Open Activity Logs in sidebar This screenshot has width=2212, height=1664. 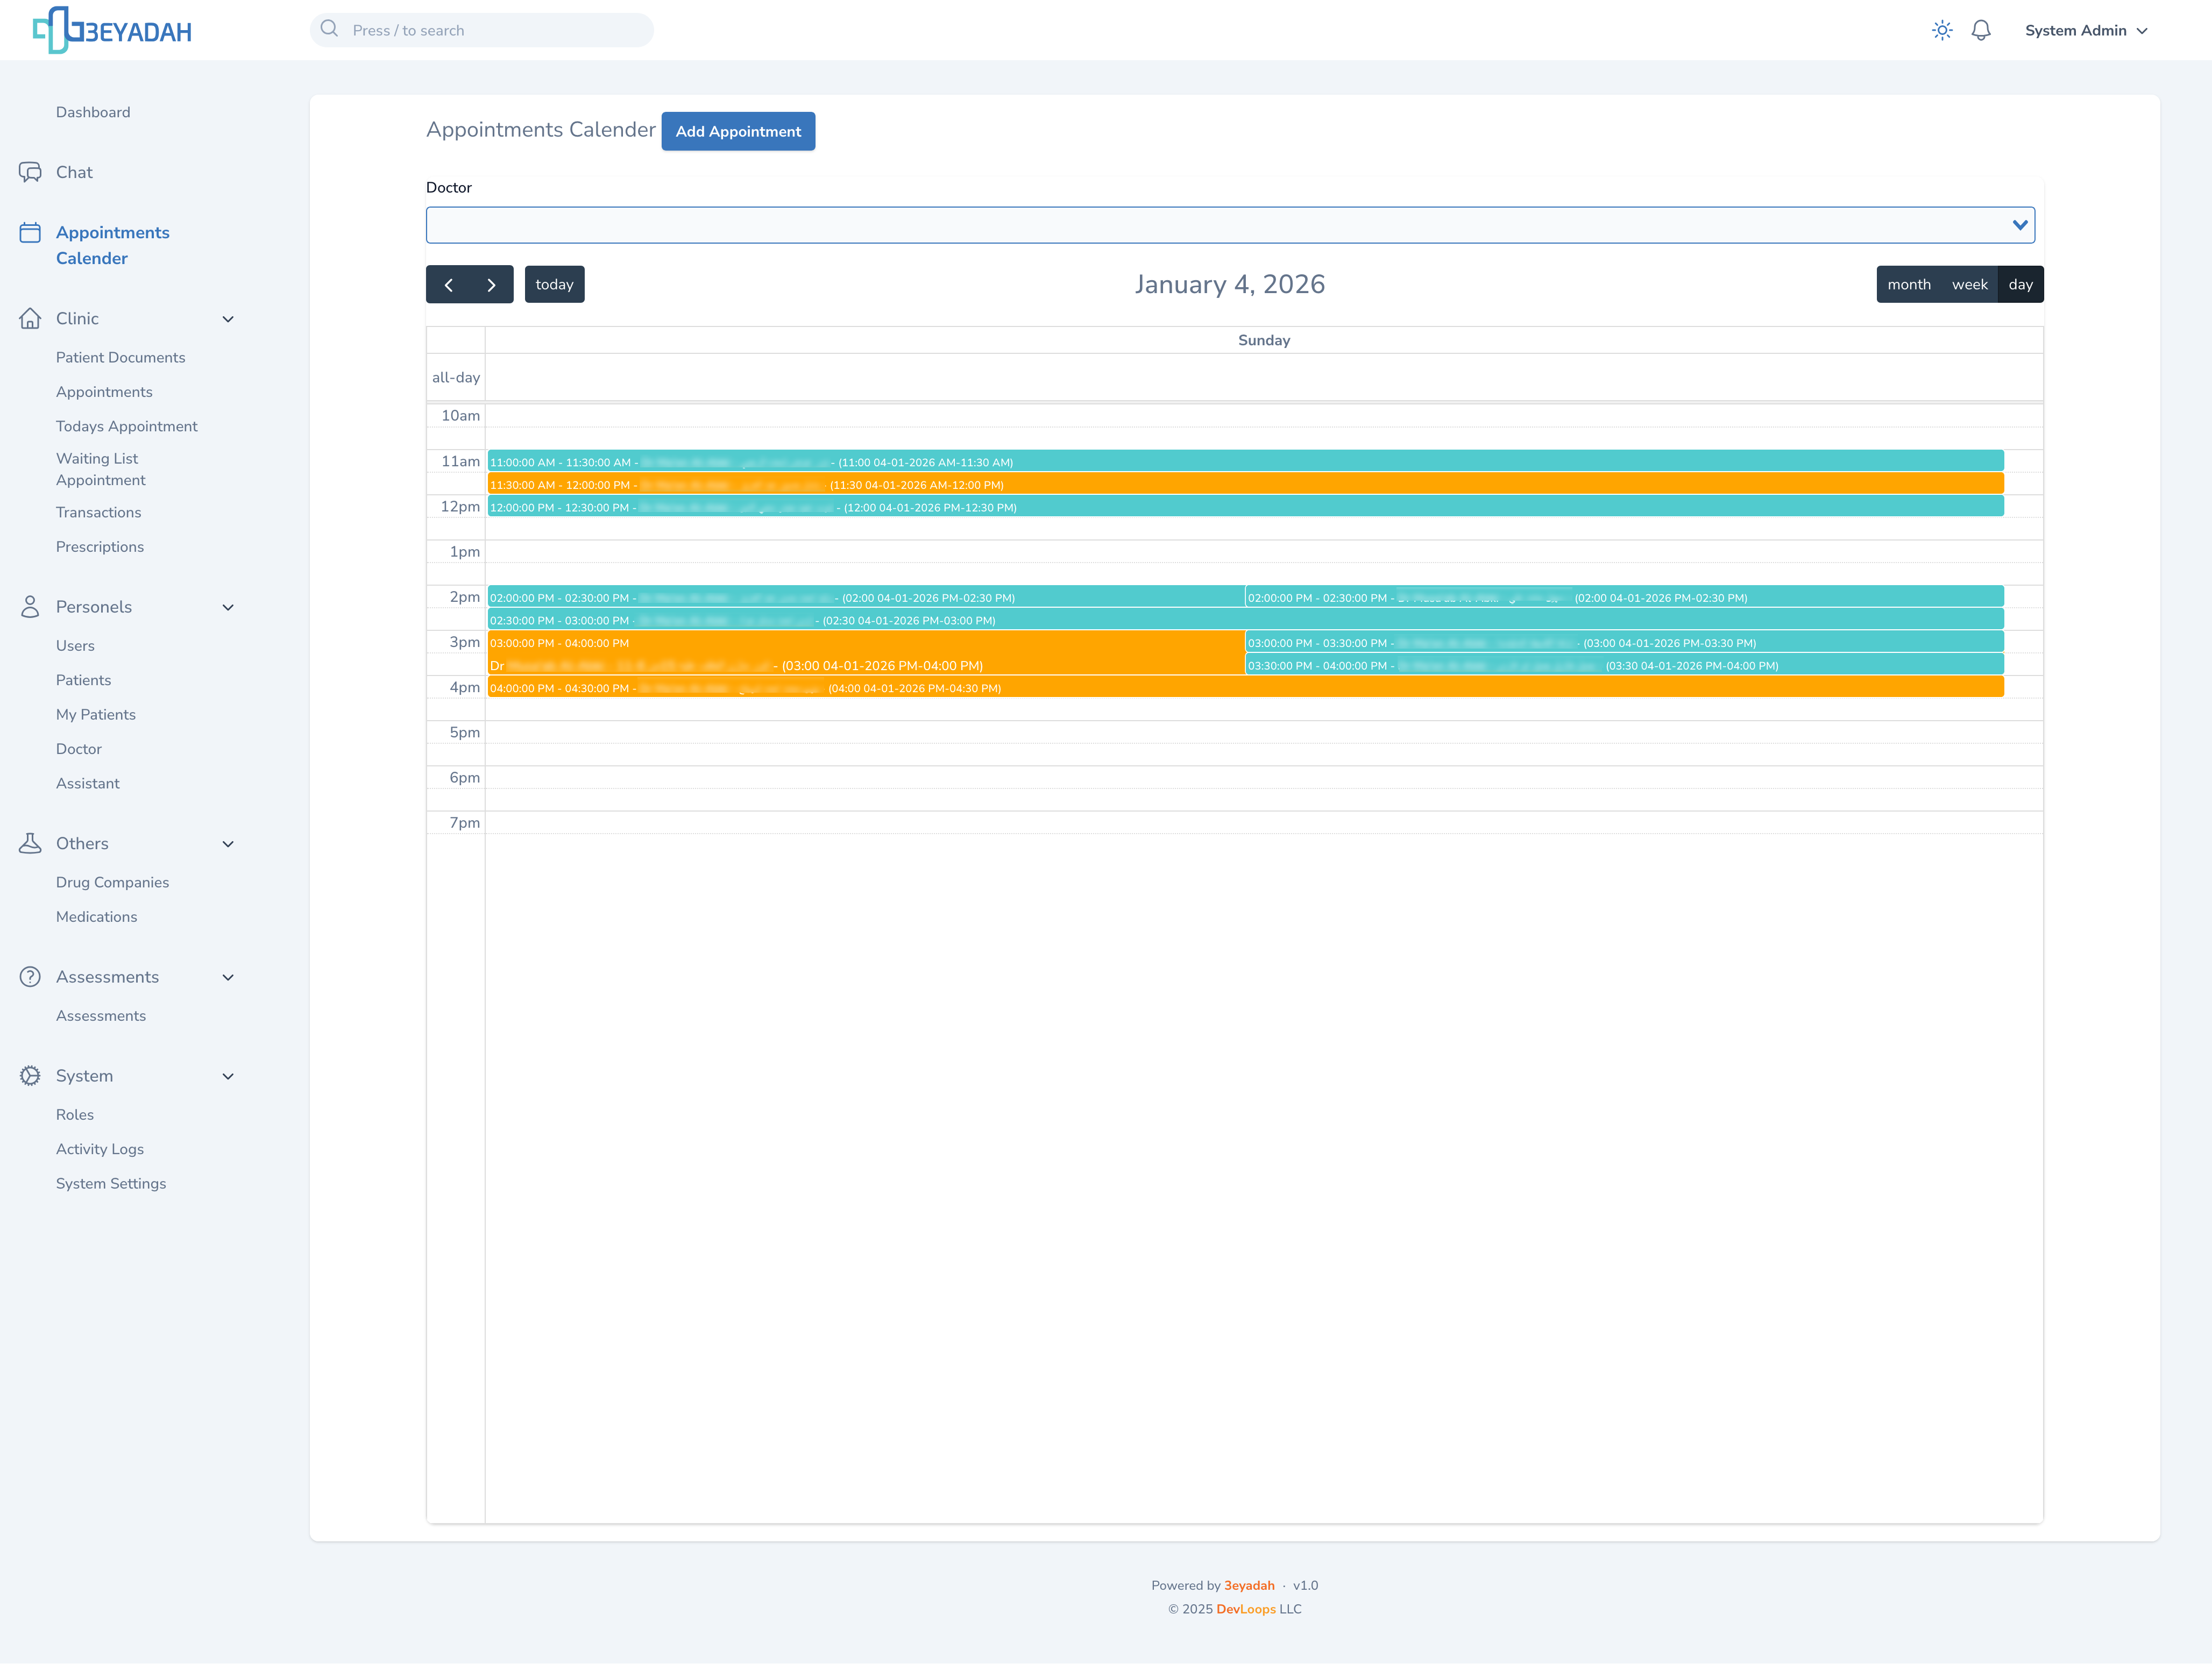click(99, 1149)
